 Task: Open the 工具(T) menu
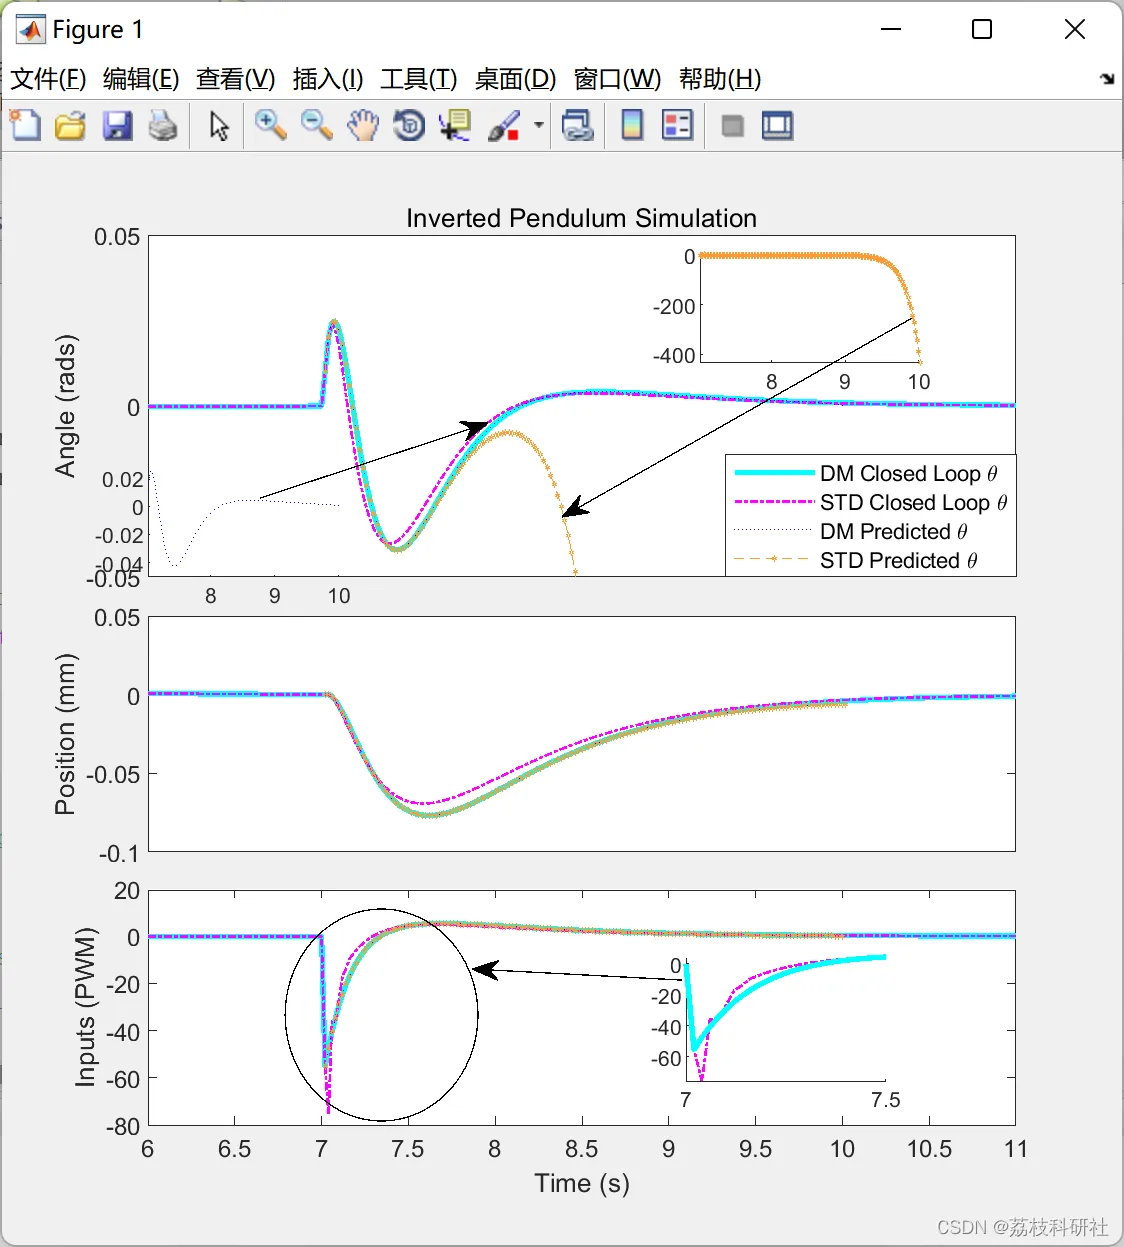pos(419,79)
